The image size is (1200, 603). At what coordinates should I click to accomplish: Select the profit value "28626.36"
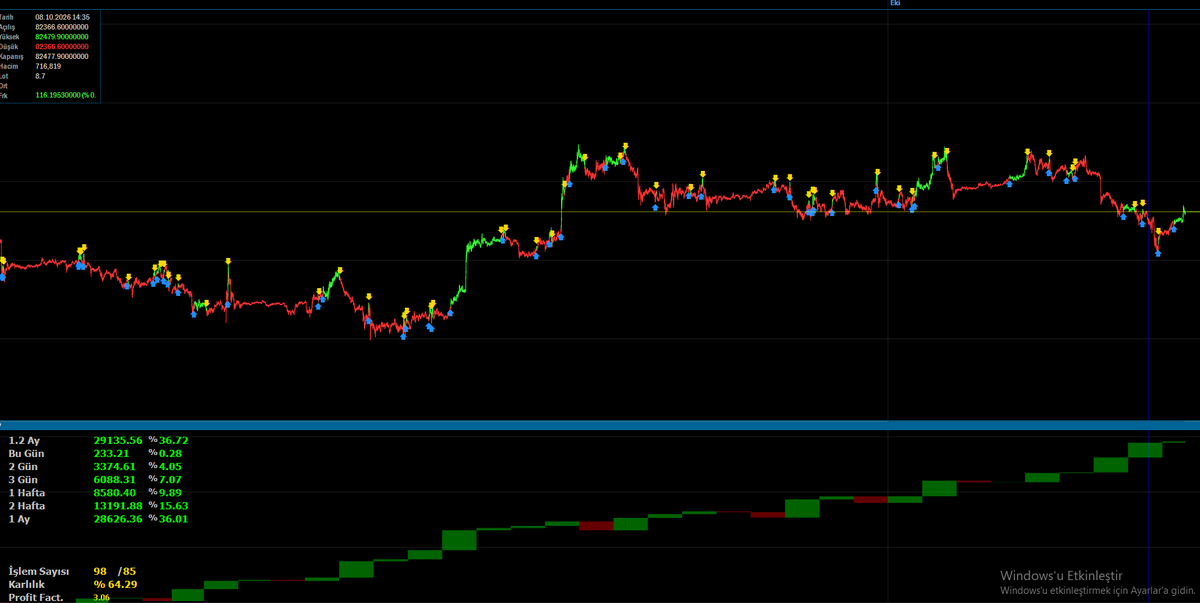click(x=118, y=518)
